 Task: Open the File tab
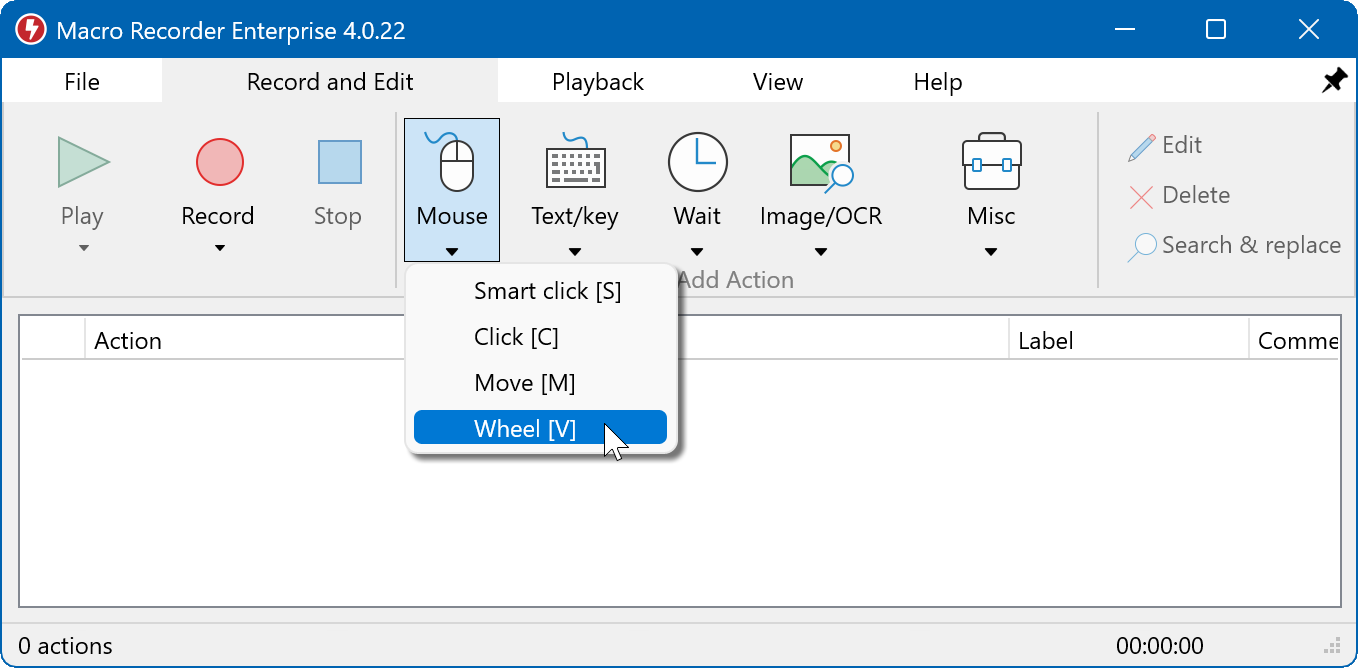coord(82,82)
